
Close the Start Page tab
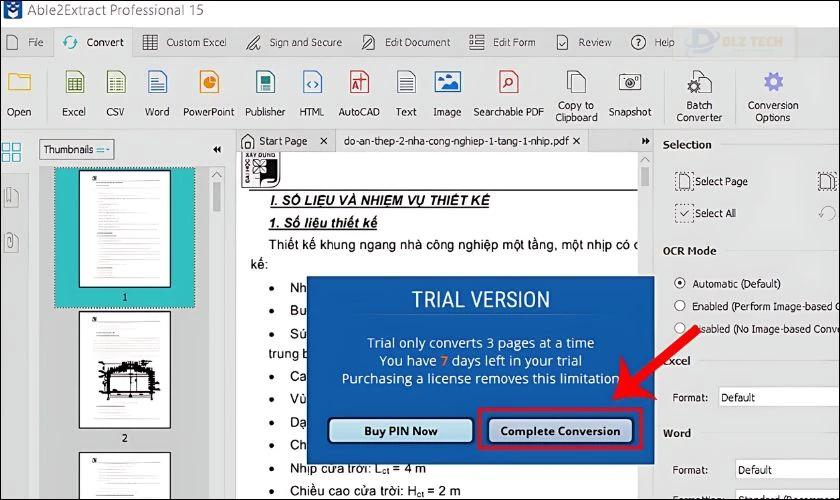324,141
